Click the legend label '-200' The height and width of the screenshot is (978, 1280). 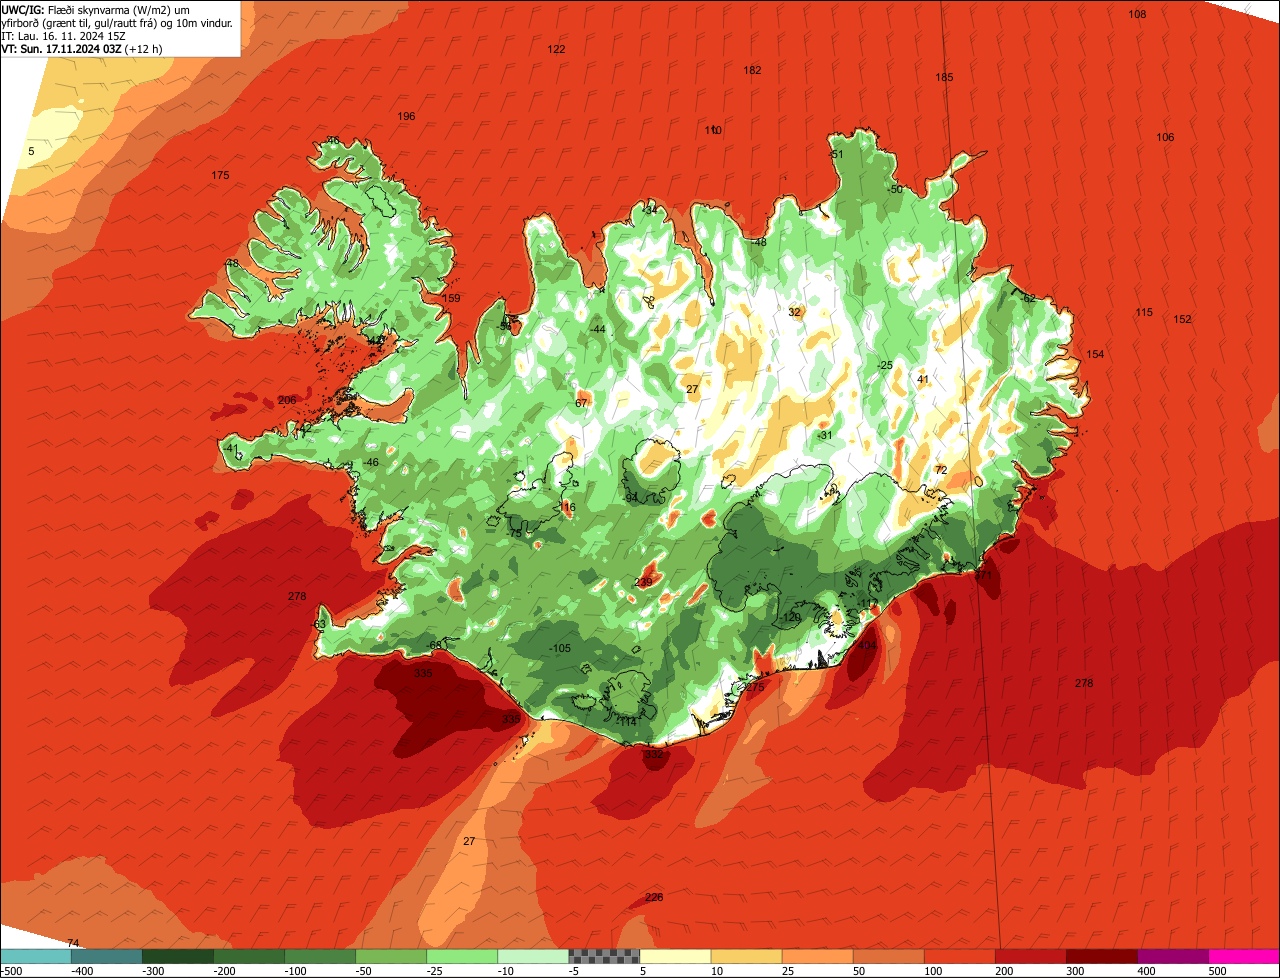(x=224, y=971)
